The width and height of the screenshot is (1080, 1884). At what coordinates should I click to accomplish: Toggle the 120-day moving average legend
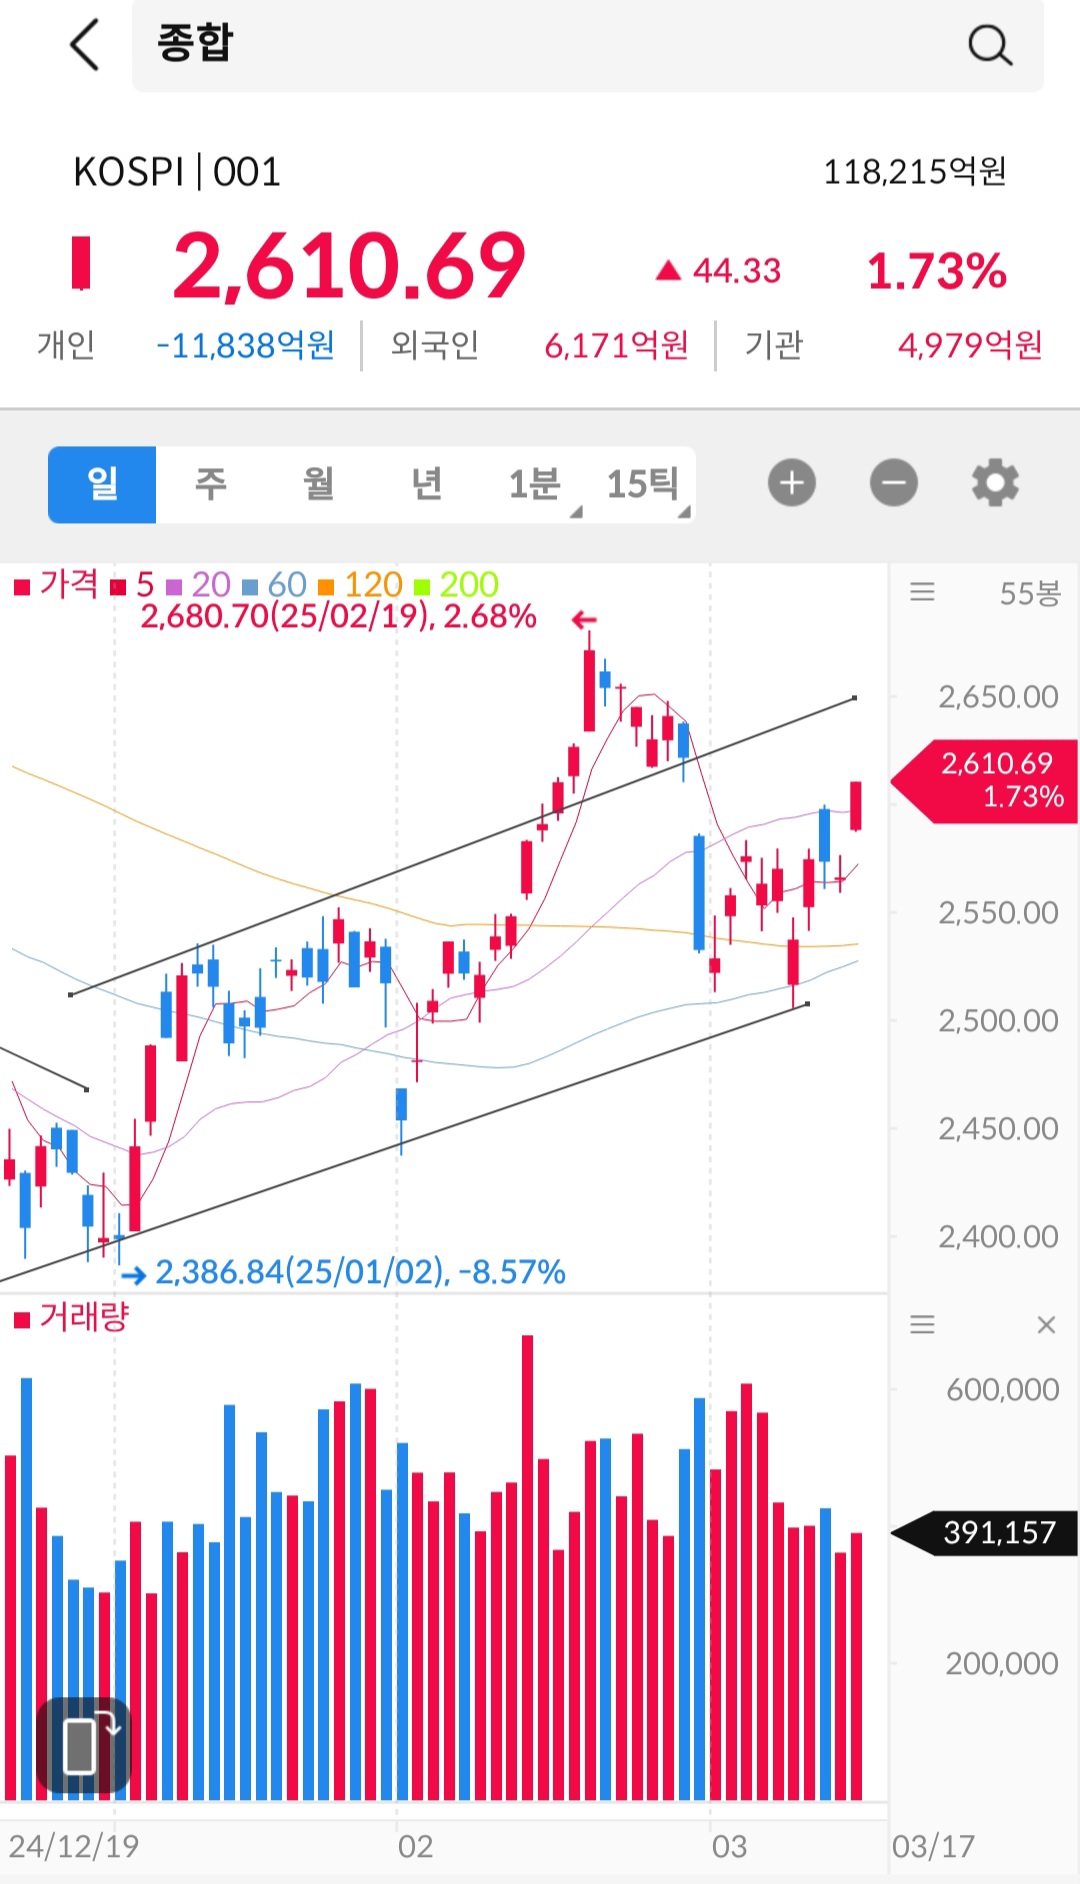tap(361, 584)
